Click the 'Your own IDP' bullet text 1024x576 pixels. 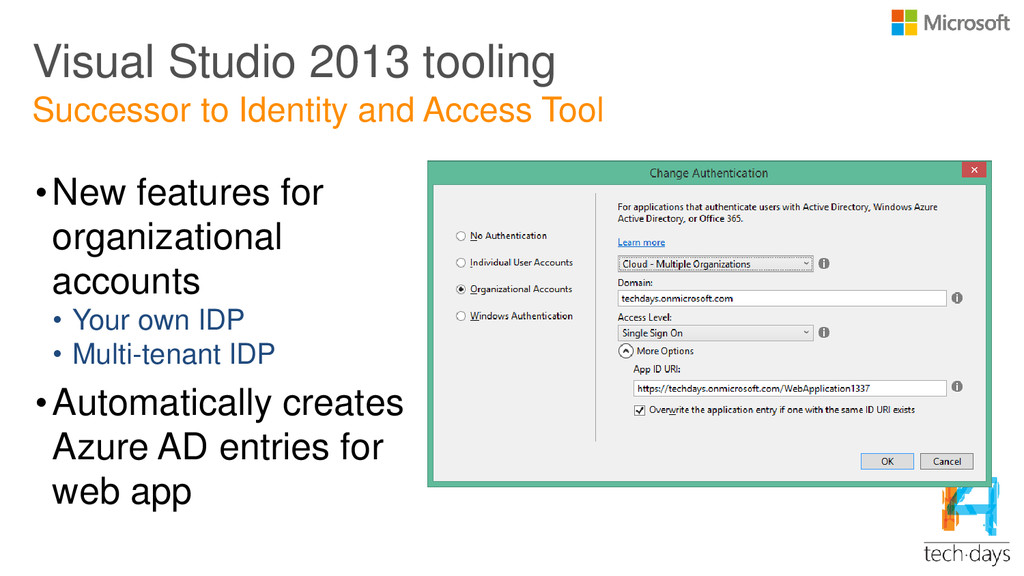tap(158, 320)
